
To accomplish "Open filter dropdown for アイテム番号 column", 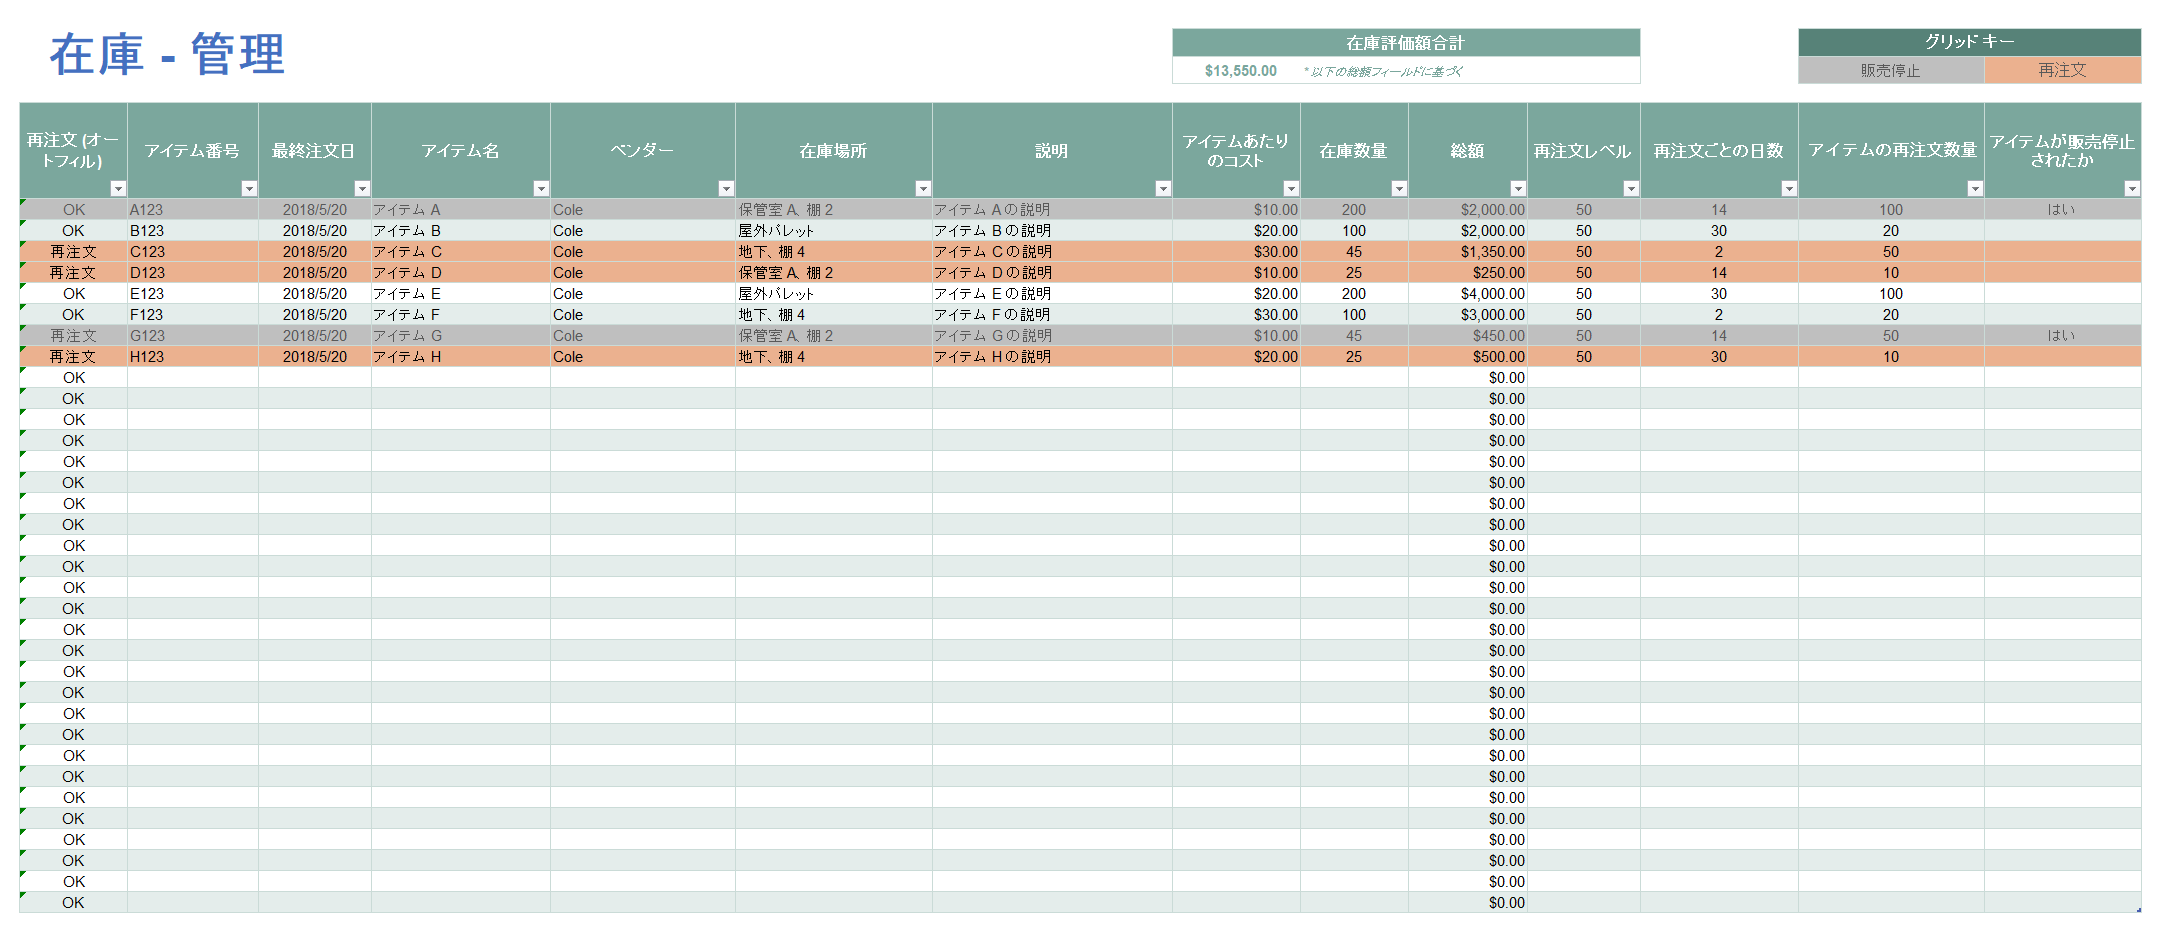I will tap(249, 189).
